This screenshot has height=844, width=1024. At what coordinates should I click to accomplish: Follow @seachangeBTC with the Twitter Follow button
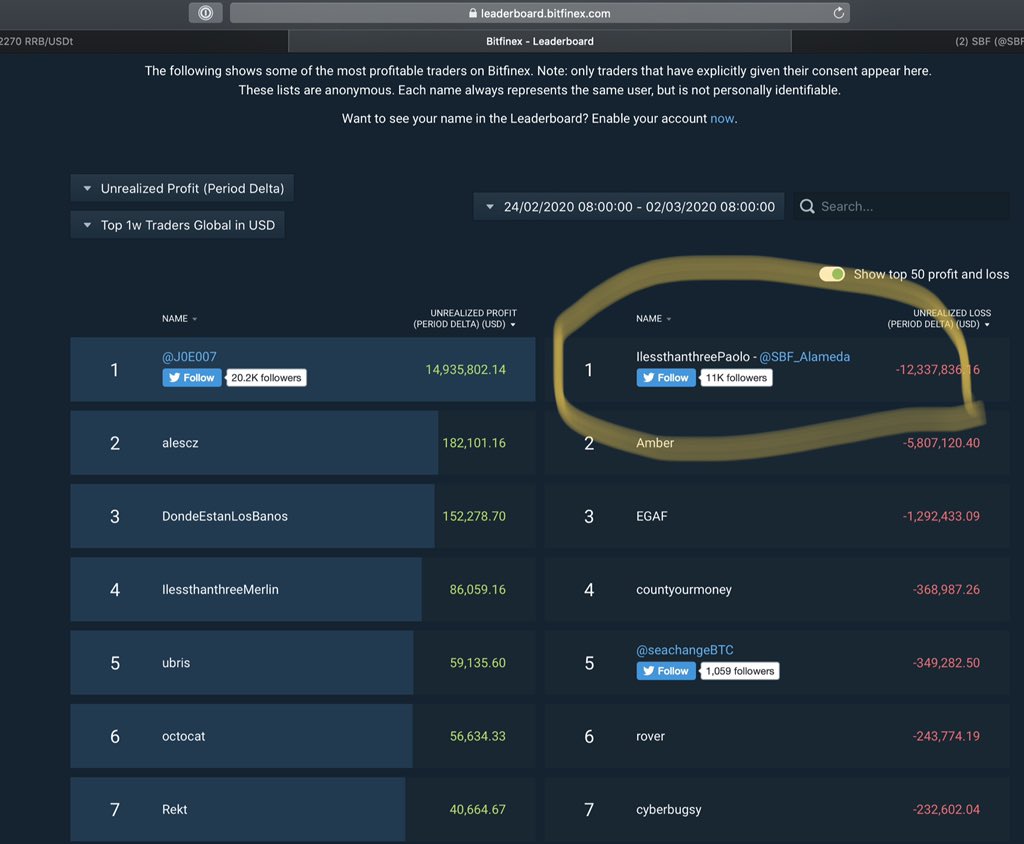[666, 671]
